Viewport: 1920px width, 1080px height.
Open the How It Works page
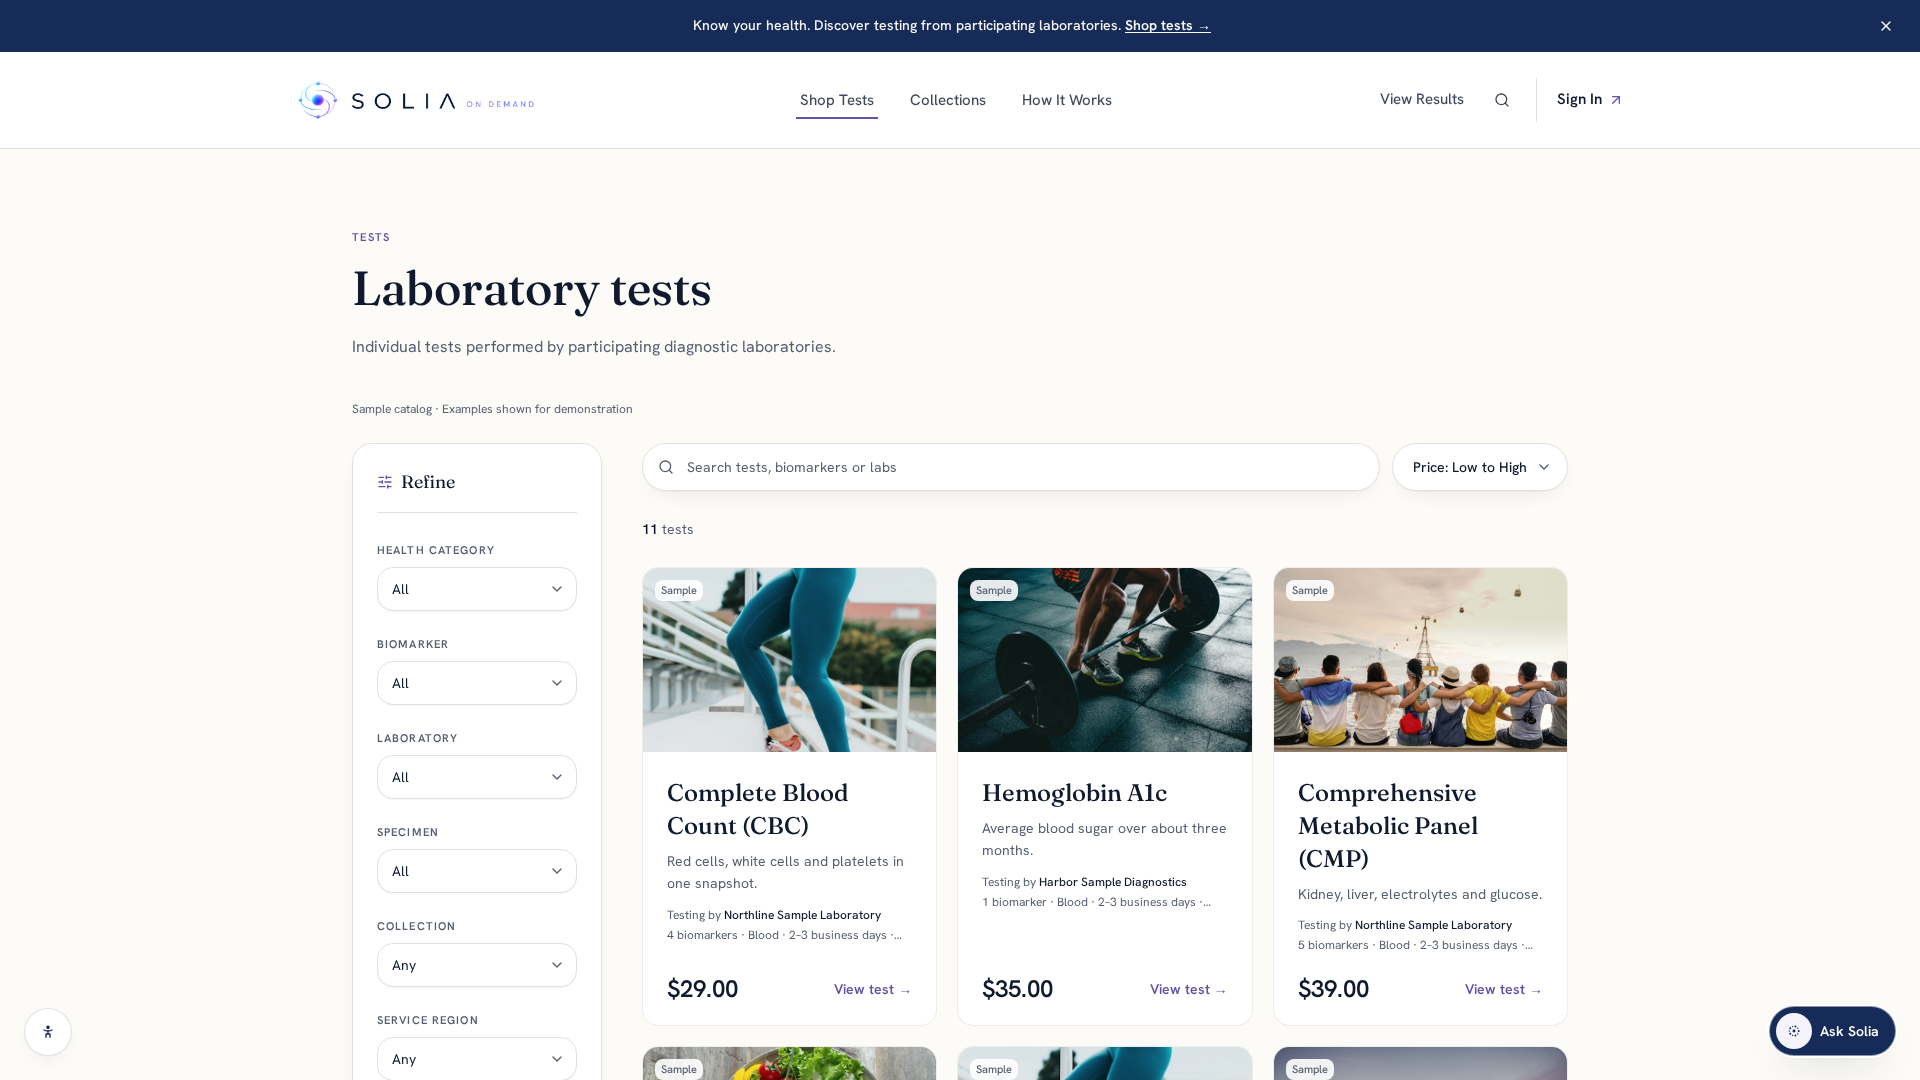(x=1067, y=100)
